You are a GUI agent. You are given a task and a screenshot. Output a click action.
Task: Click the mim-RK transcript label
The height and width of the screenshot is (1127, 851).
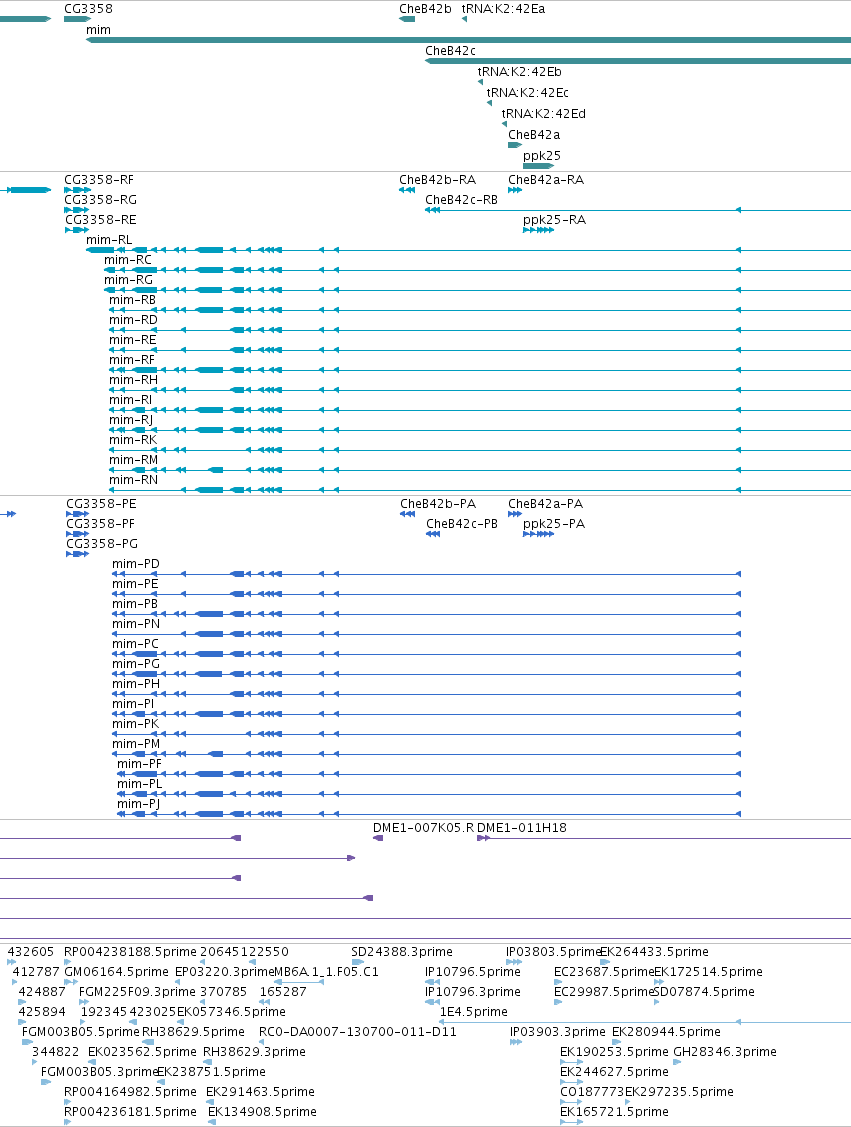[x=133, y=440]
